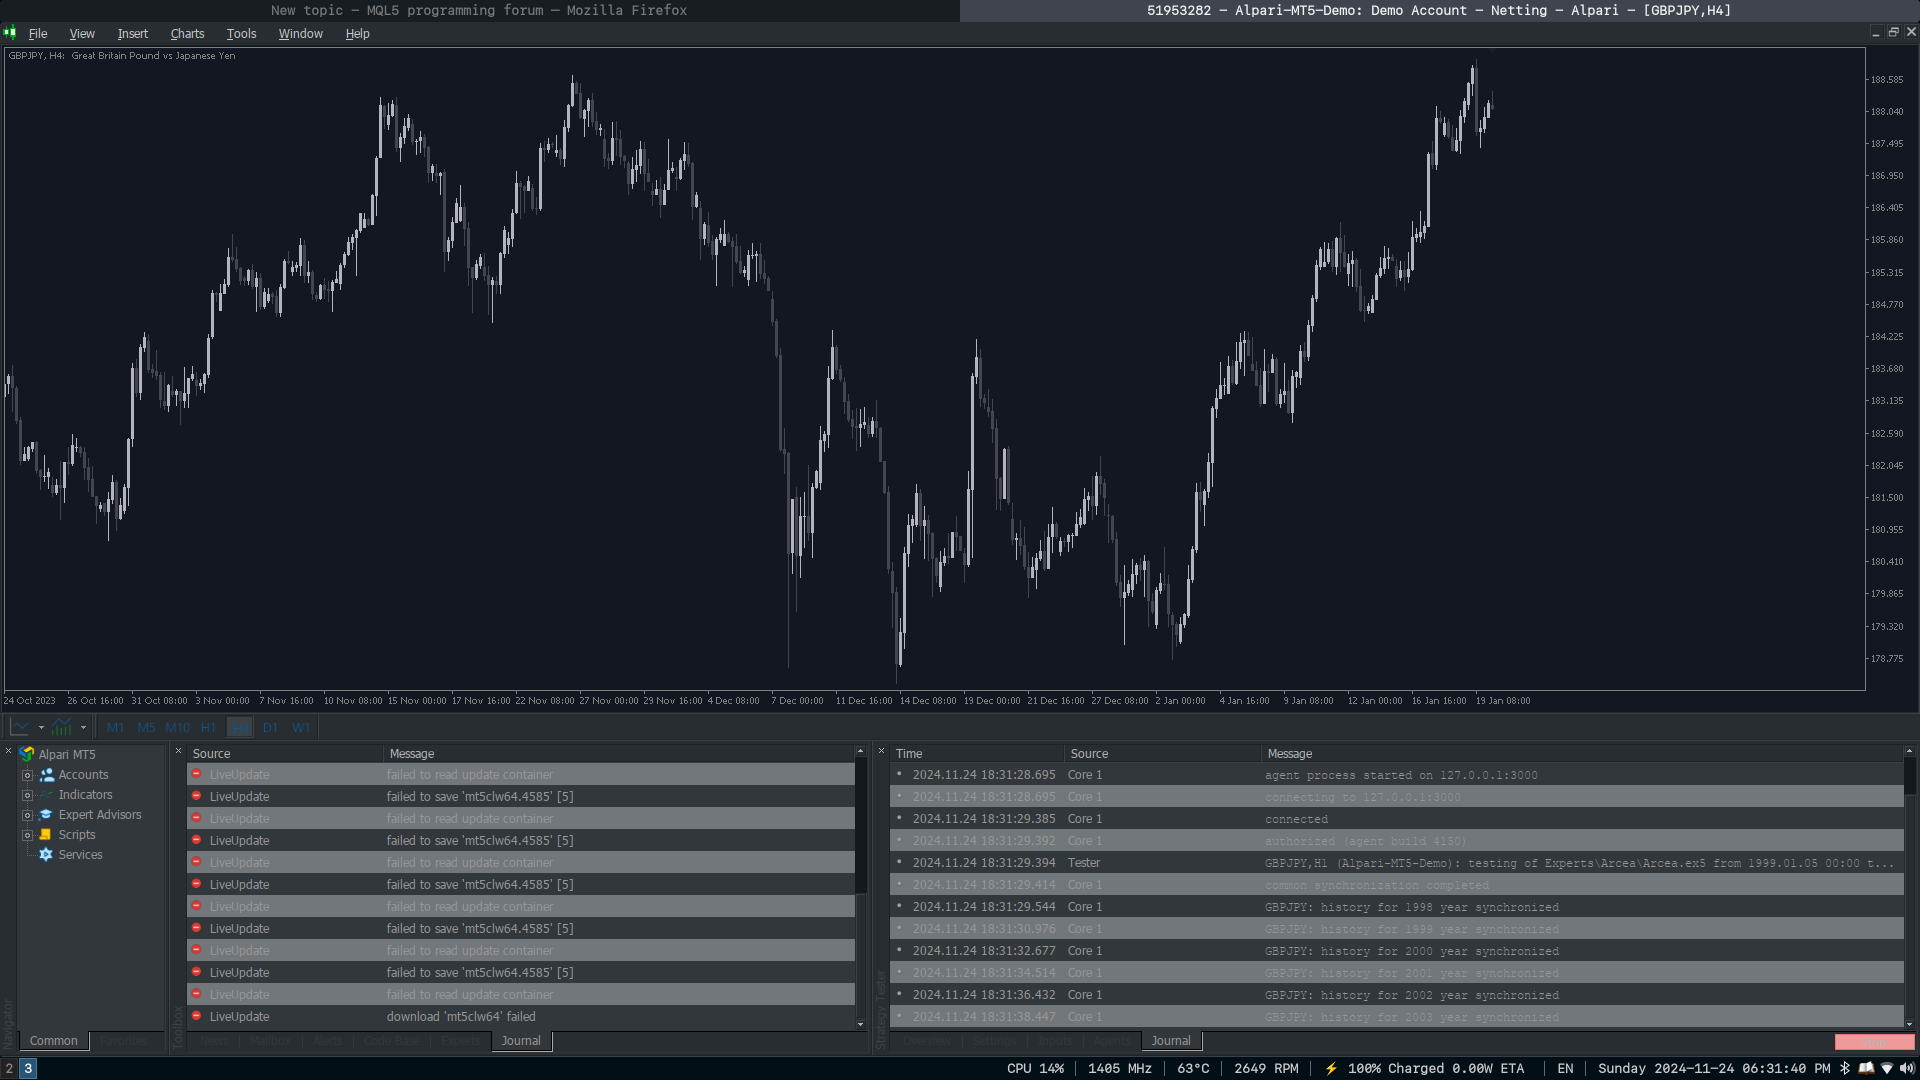Click the Strategy Tester Source column header
This screenshot has height=1080, width=1920.
pos(1162,754)
